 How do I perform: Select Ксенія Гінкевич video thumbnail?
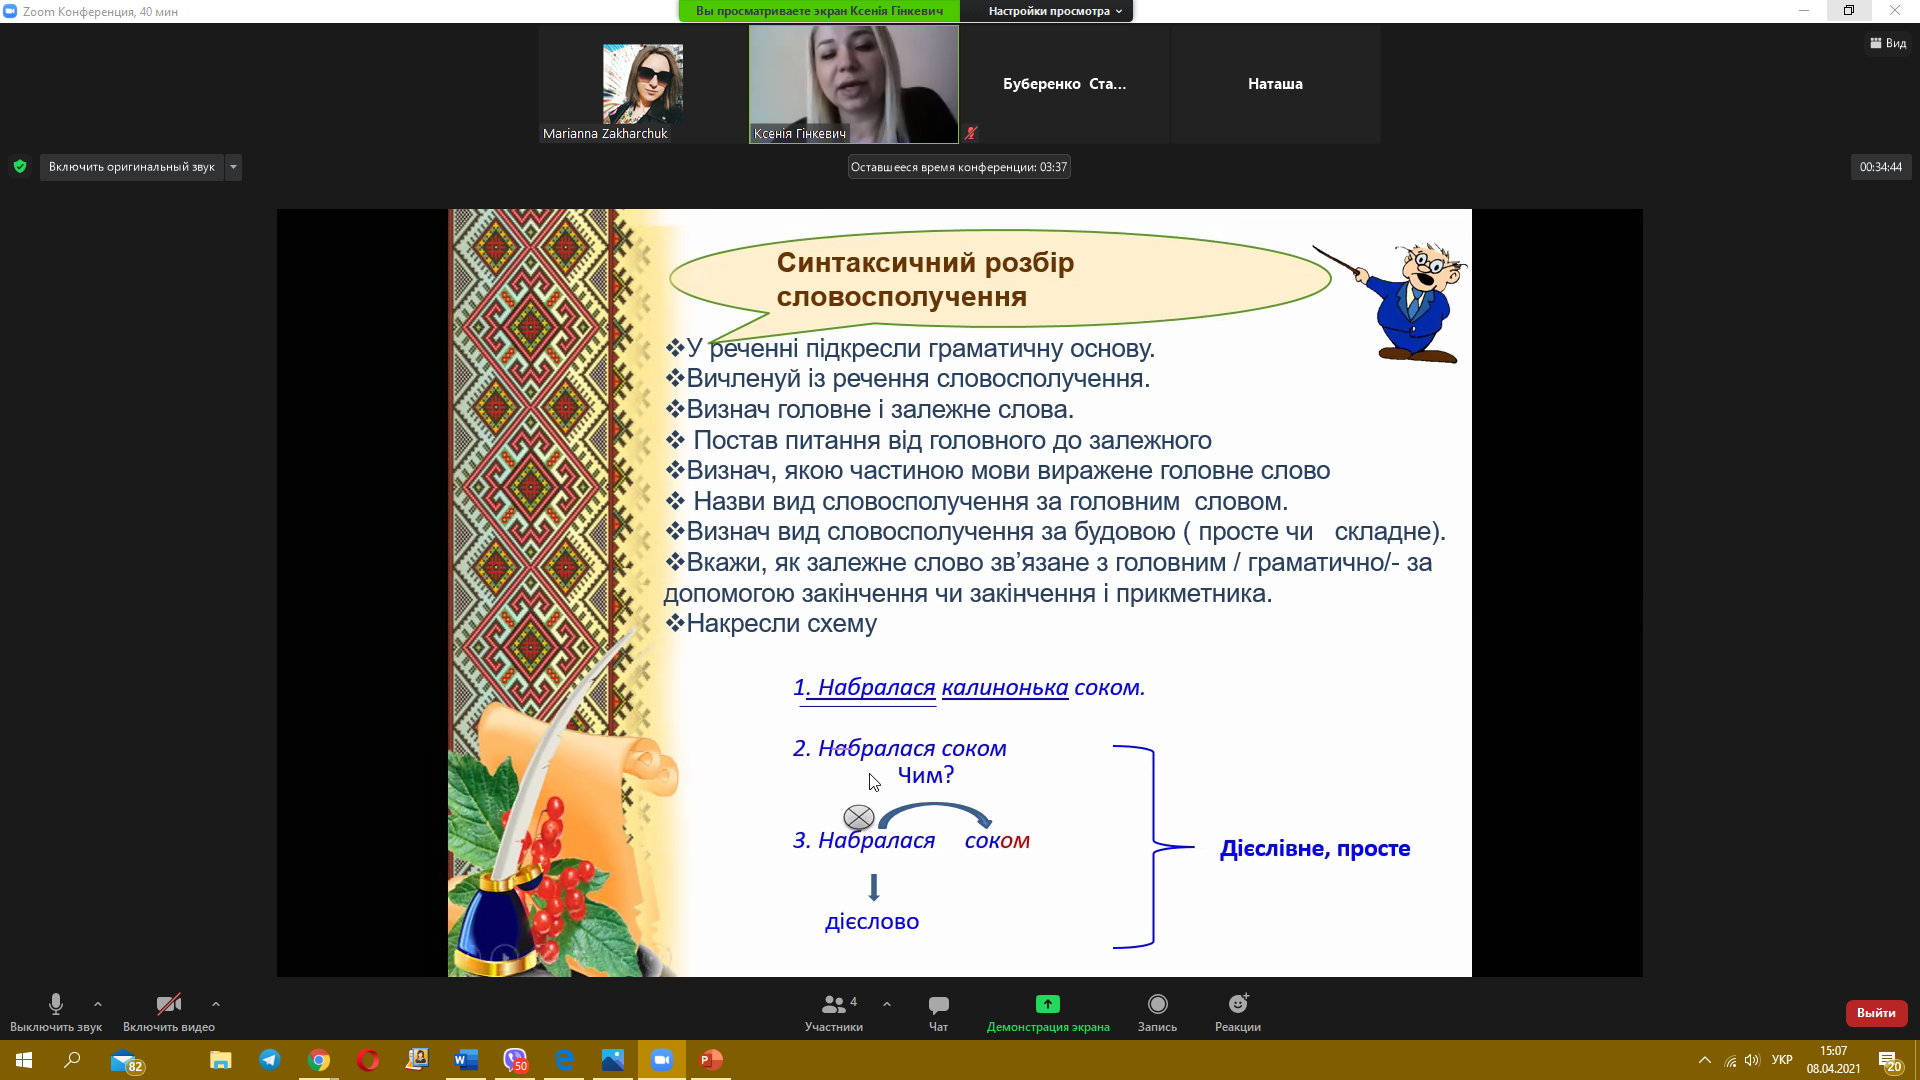(853, 84)
